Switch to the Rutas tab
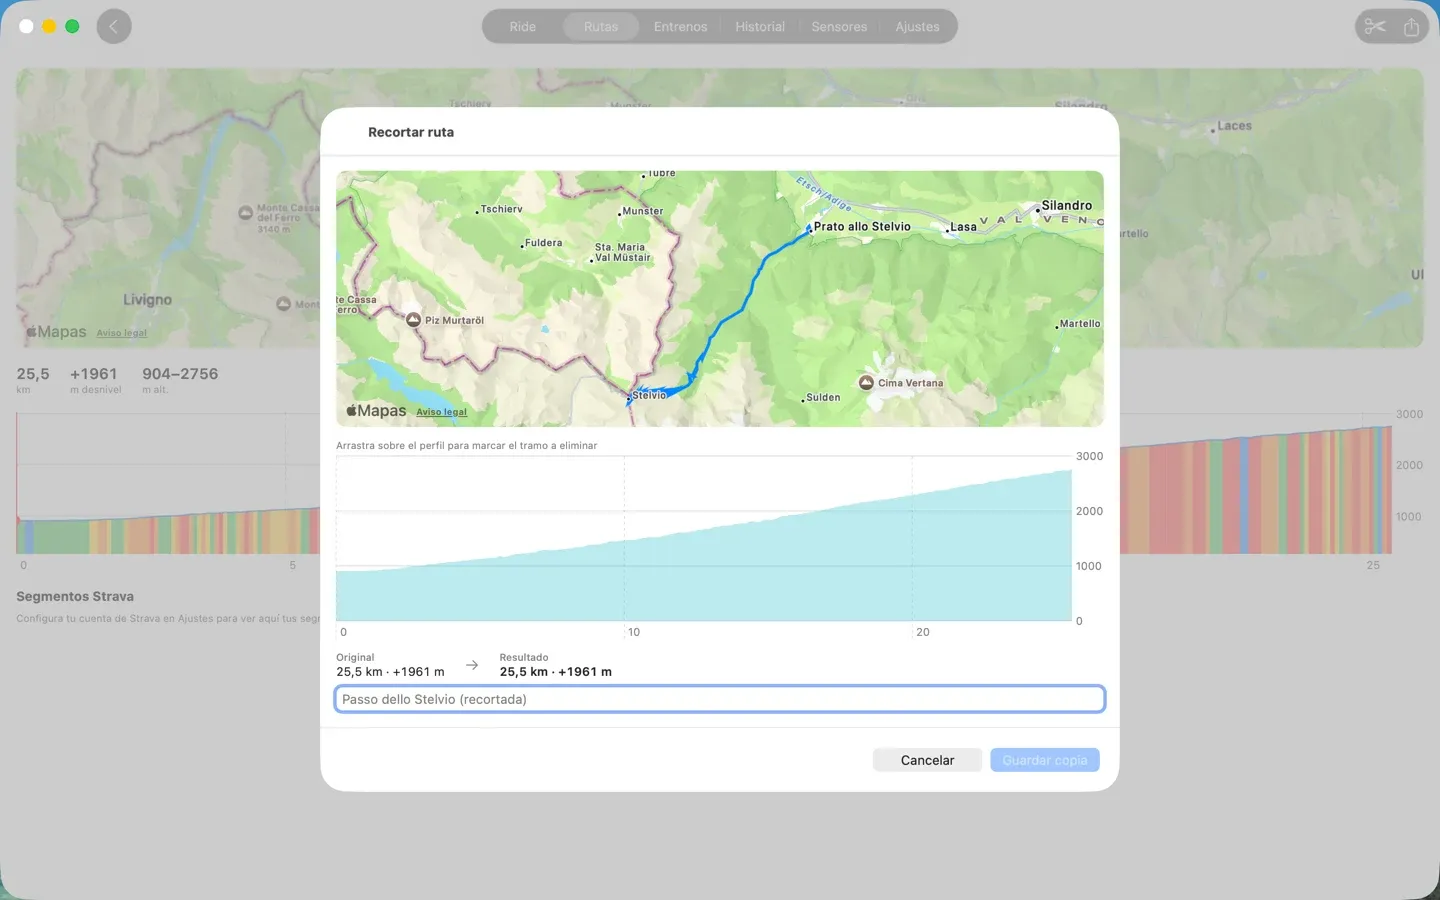The height and width of the screenshot is (900, 1440). (601, 27)
